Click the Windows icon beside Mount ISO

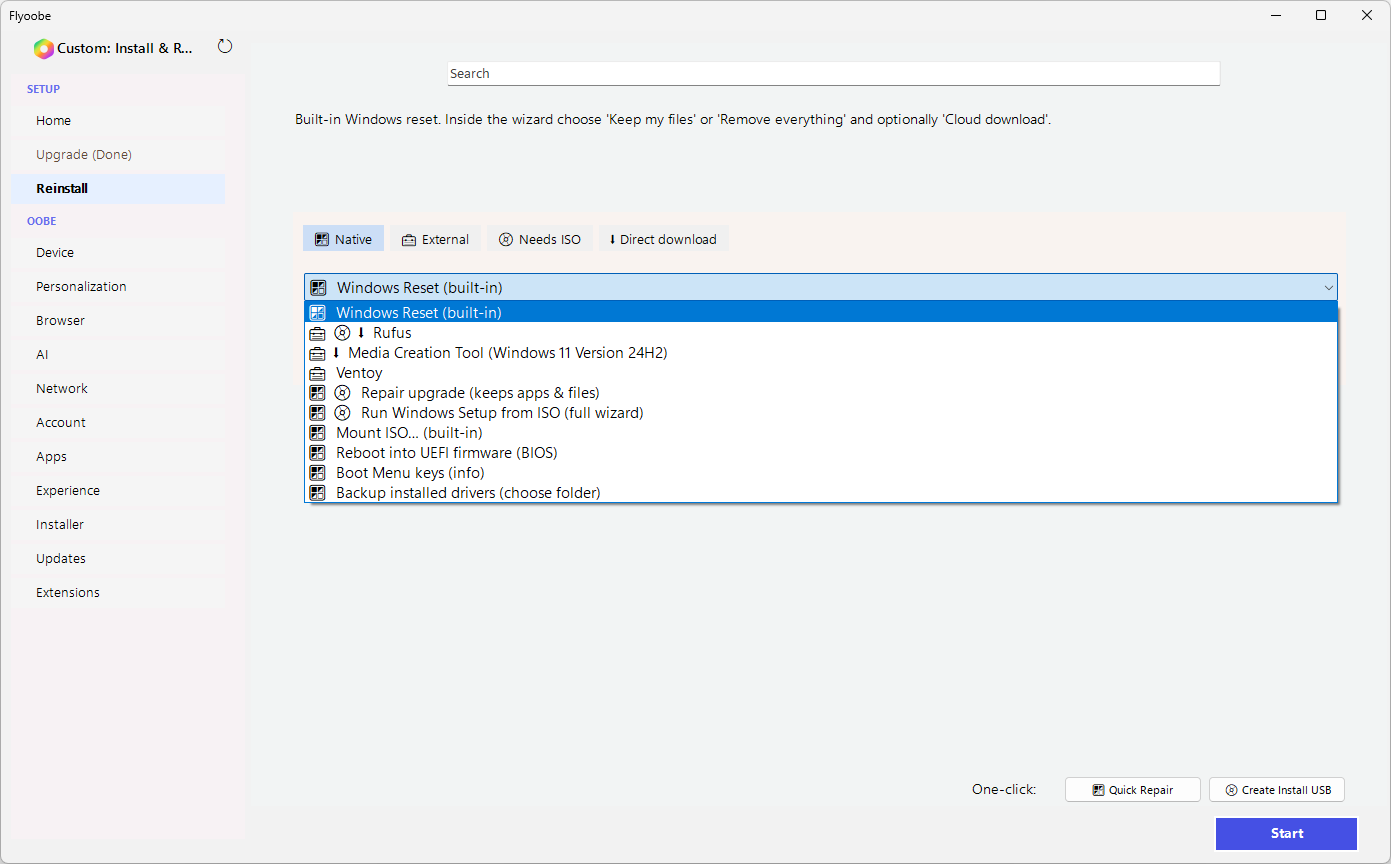(x=317, y=433)
